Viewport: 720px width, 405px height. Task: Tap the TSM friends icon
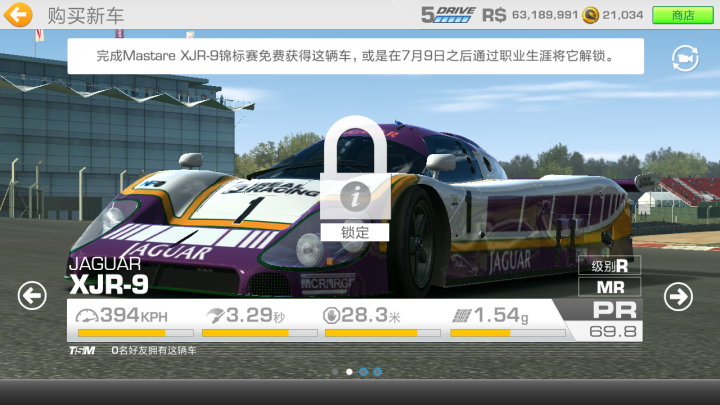82,350
